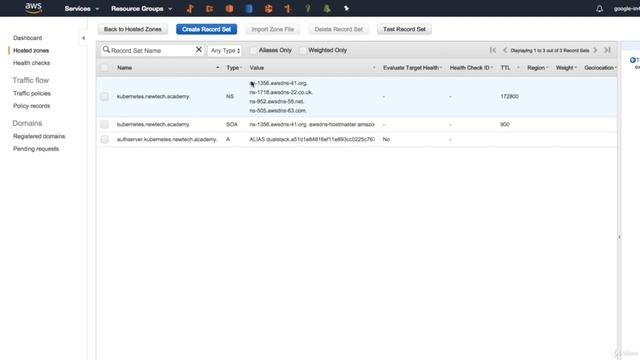Click the TTL value 900
This screenshot has height=360, width=640.
pyautogui.click(x=505, y=124)
